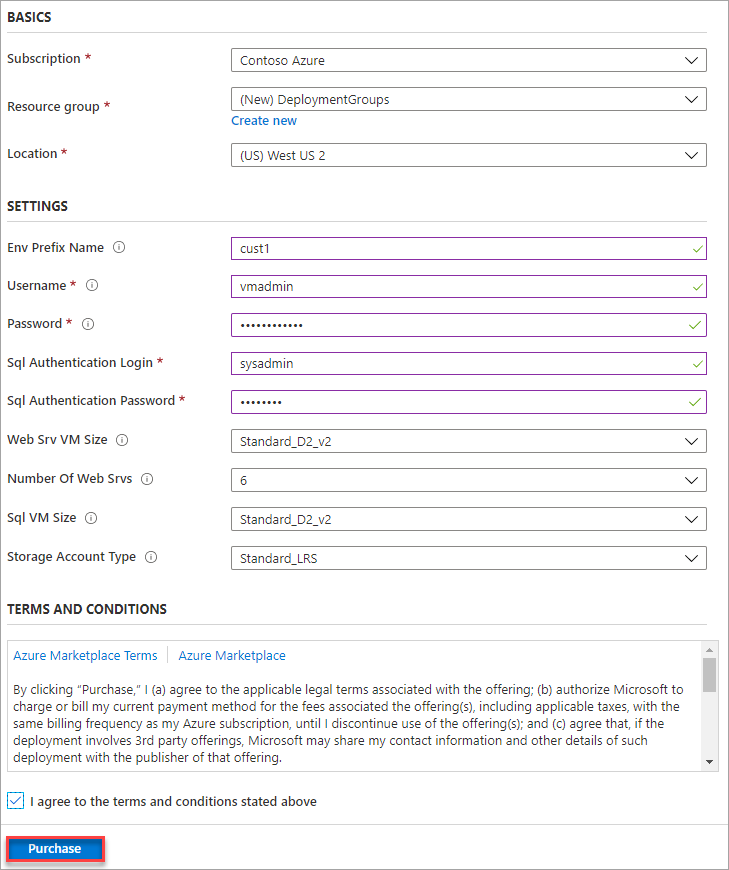Click the Username info icon
Image resolution: width=729 pixels, height=870 pixels.
(91, 286)
